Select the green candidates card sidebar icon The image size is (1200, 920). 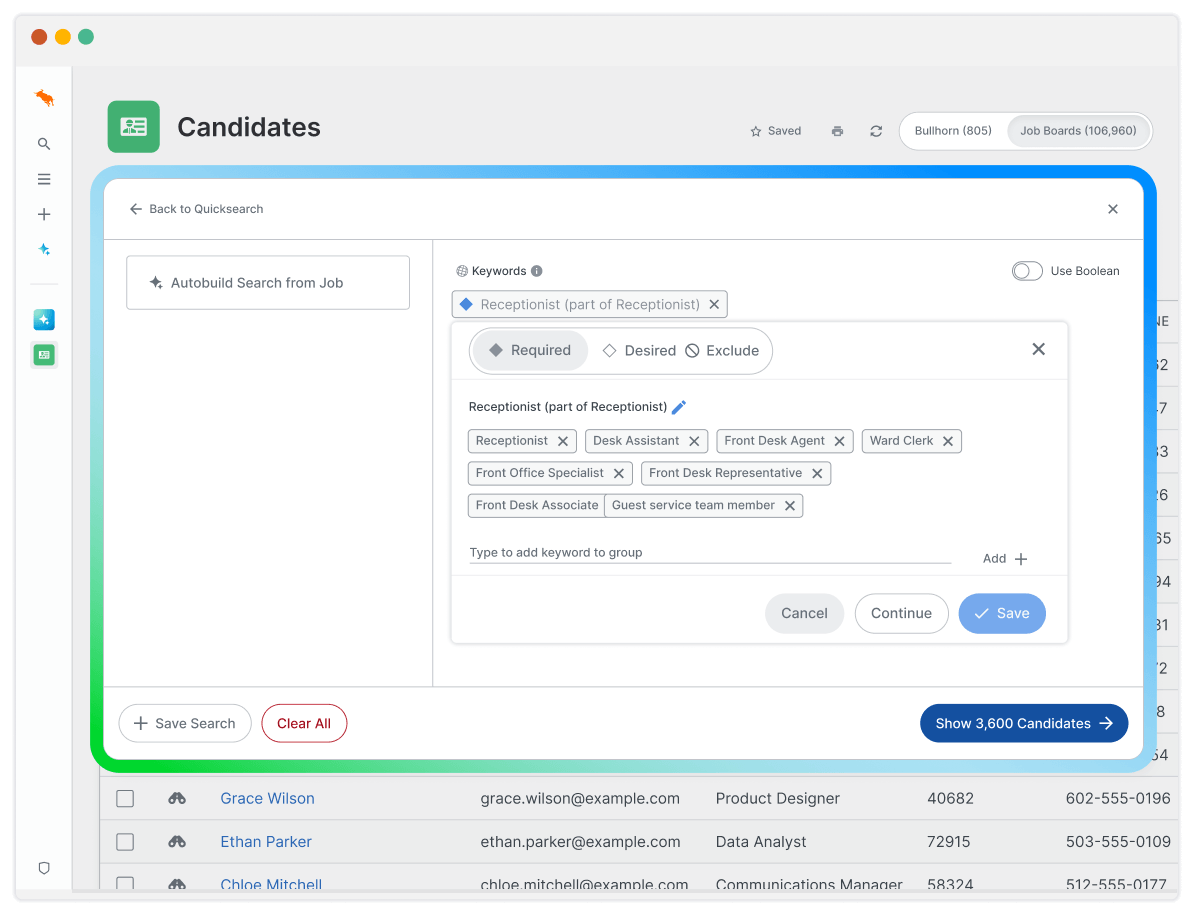[44, 354]
